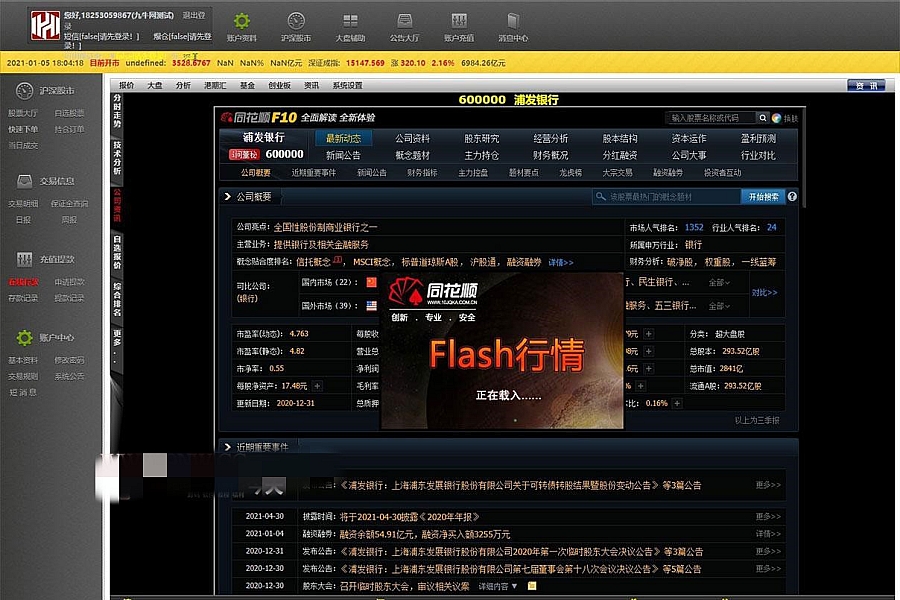Select the 龙虎榜 sub-tab
The width and height of the screenshot is (900, 600).
(571, 172)
